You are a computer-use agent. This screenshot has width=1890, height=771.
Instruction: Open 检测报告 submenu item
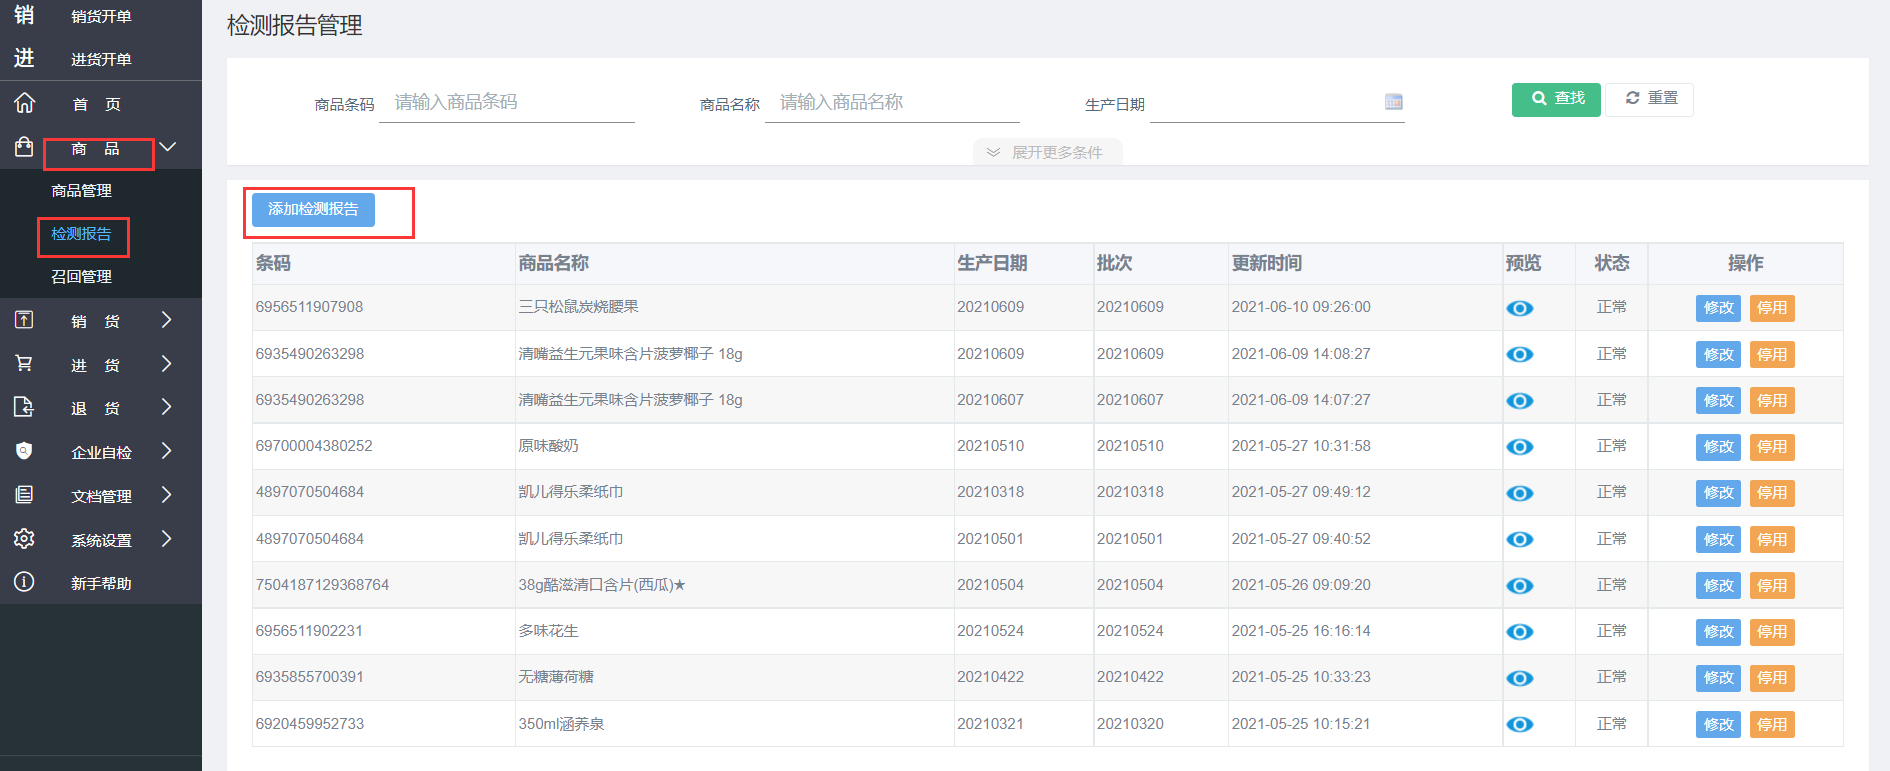[x=82, y=233]
